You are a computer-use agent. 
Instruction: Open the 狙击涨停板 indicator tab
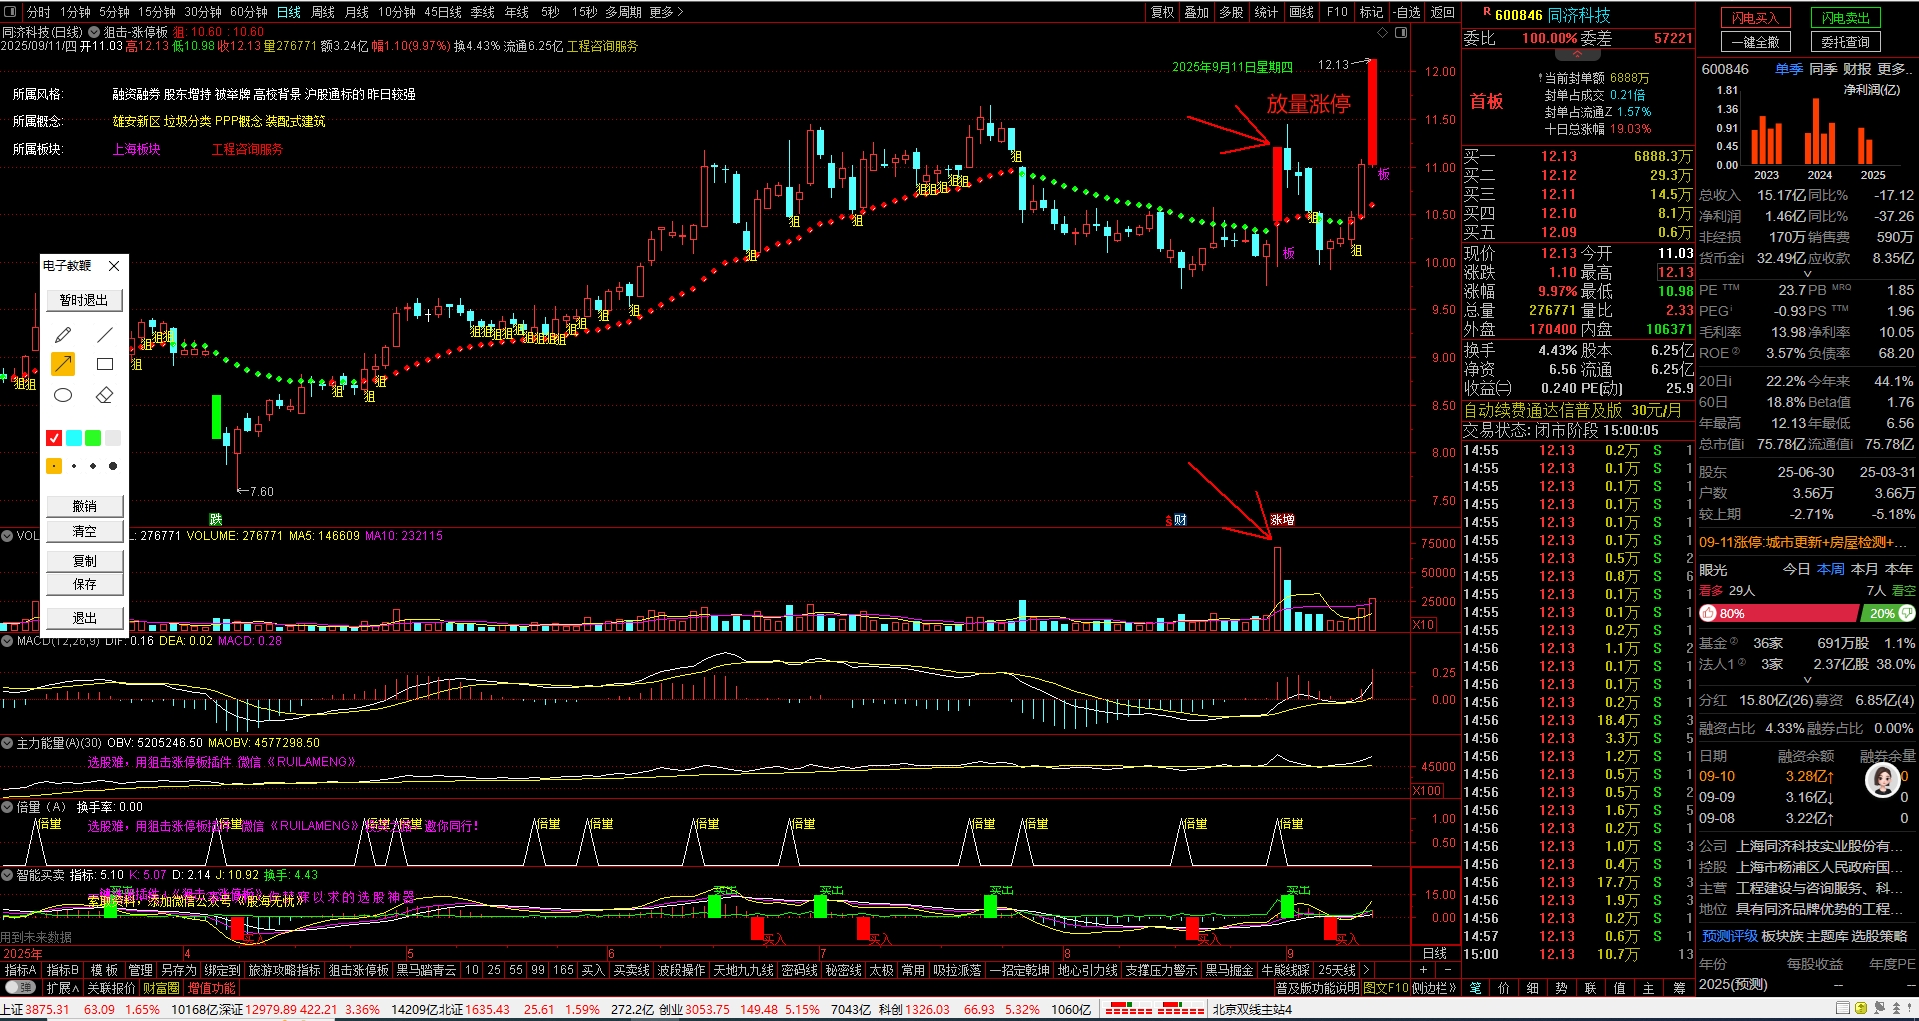(x=358, y=970)
